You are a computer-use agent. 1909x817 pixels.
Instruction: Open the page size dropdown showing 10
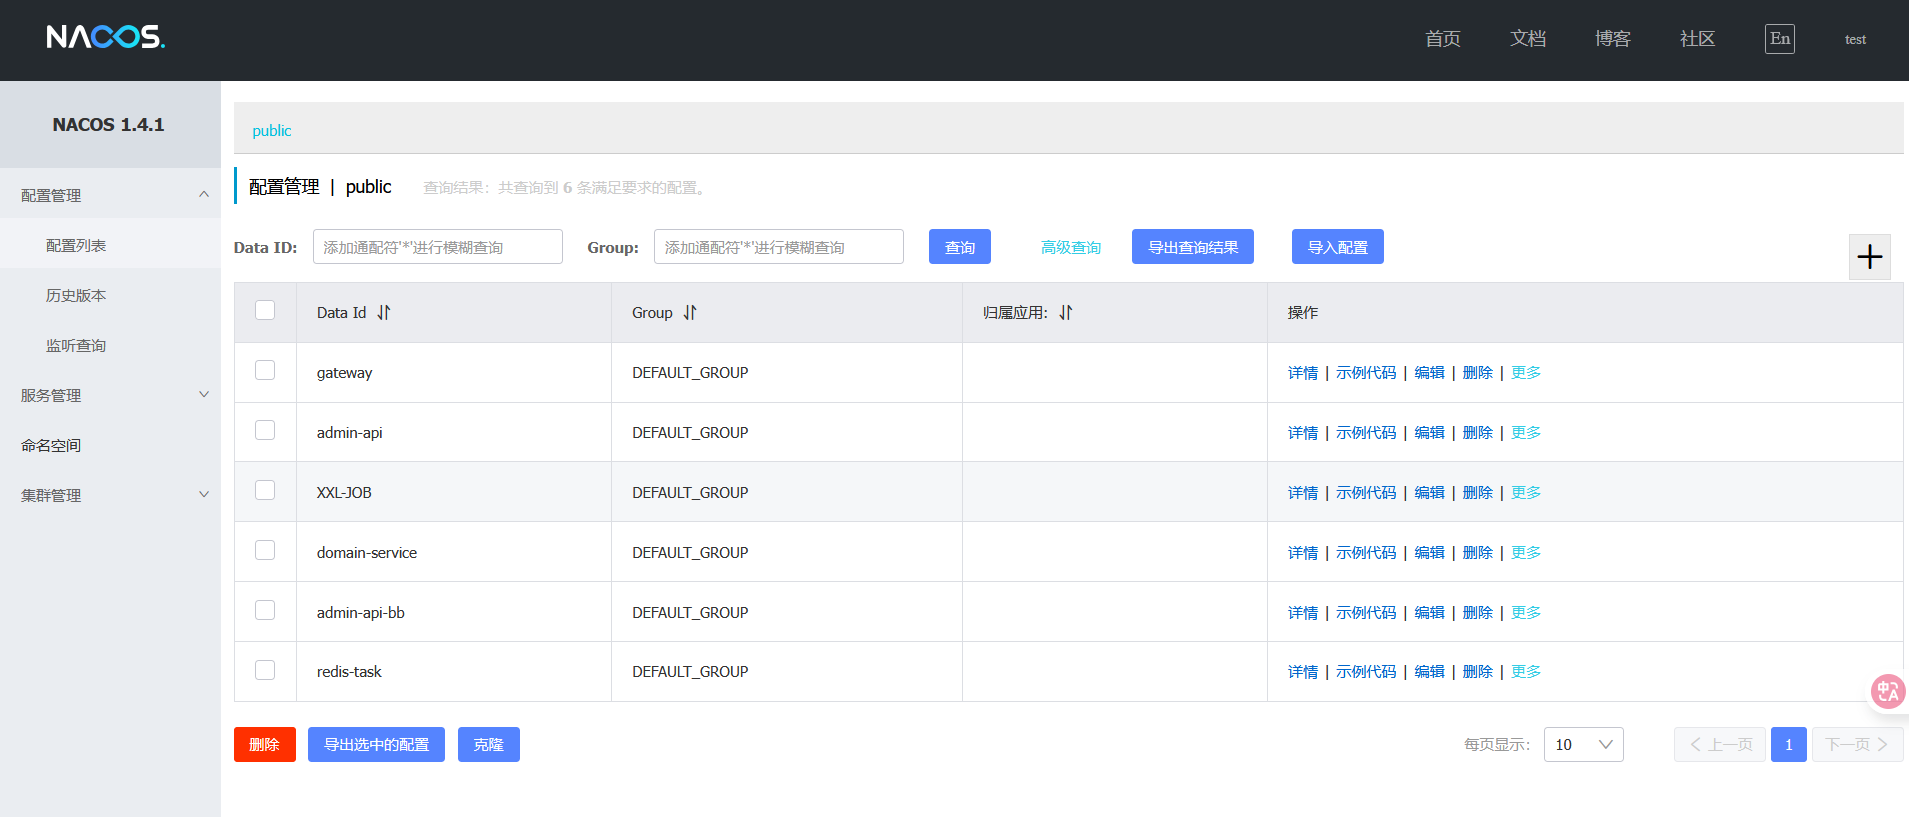pos(1583,745)
